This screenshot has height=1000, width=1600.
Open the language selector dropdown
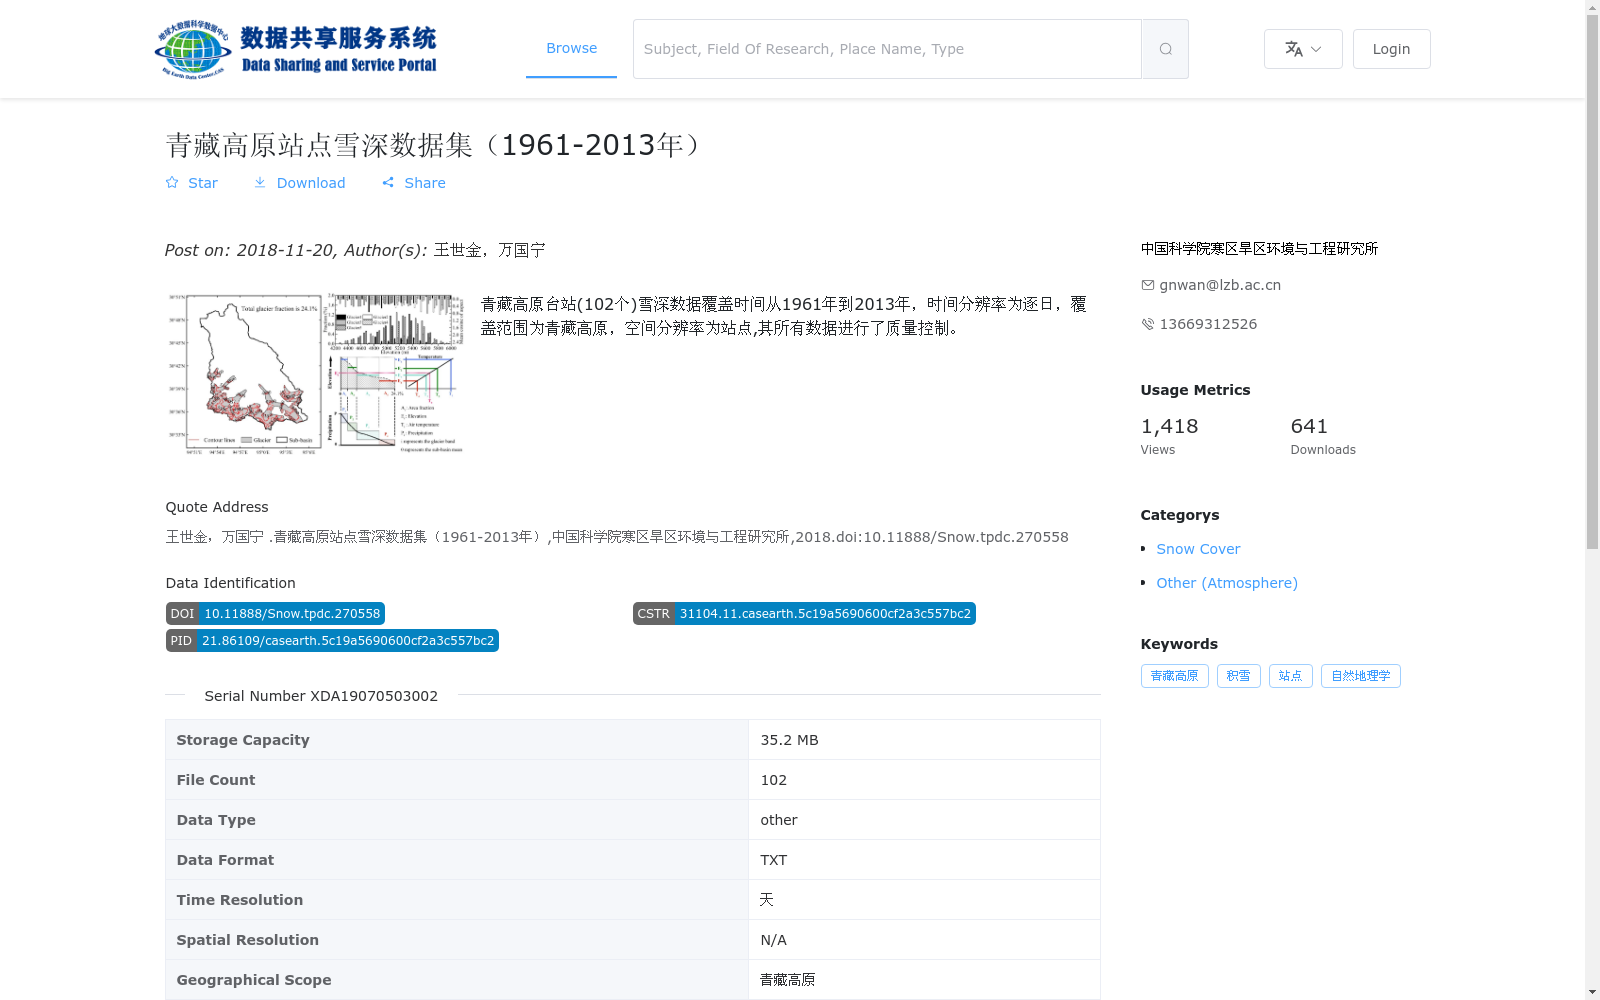(1303, 49)
